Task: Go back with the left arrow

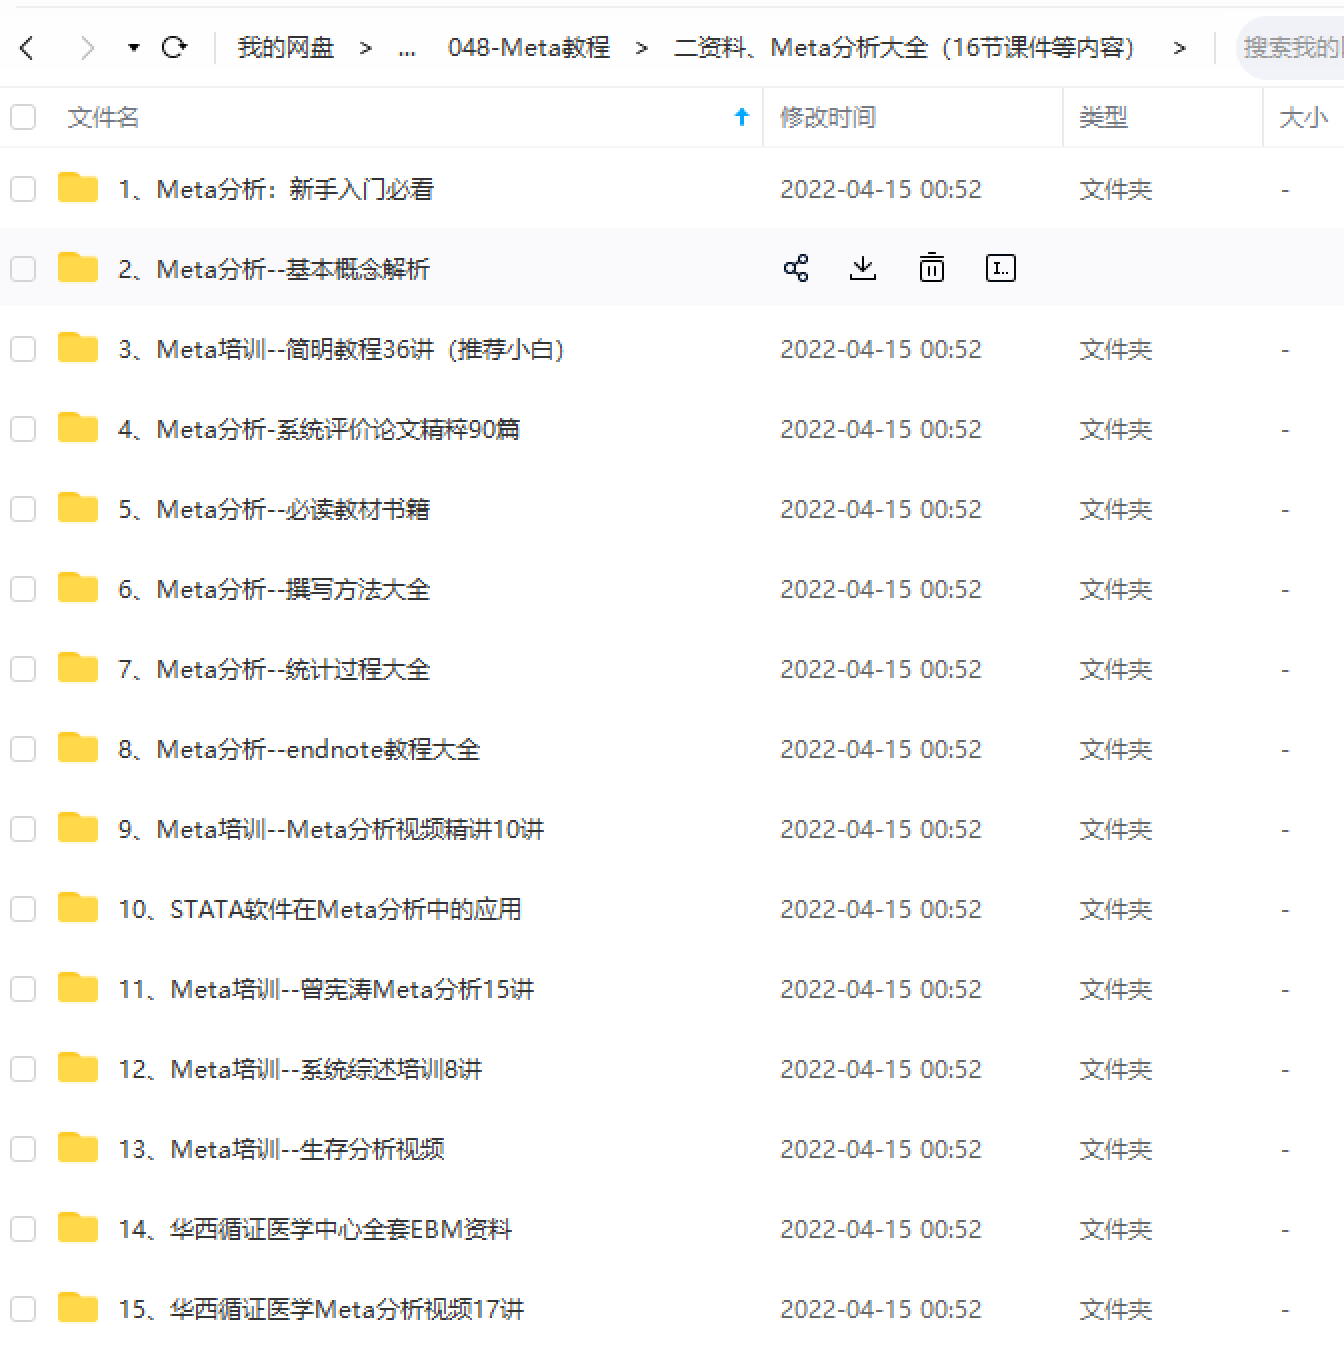Action: (x=27, y=47)
